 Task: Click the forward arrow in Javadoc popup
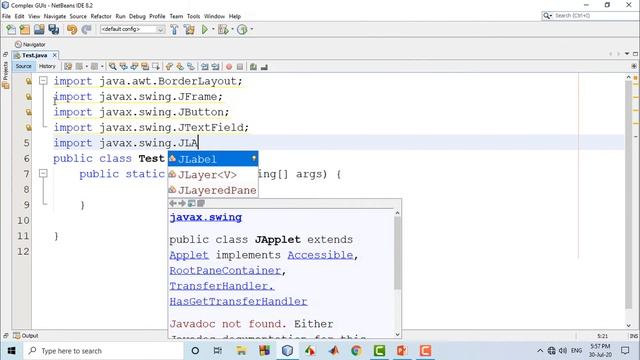[182, 203]
